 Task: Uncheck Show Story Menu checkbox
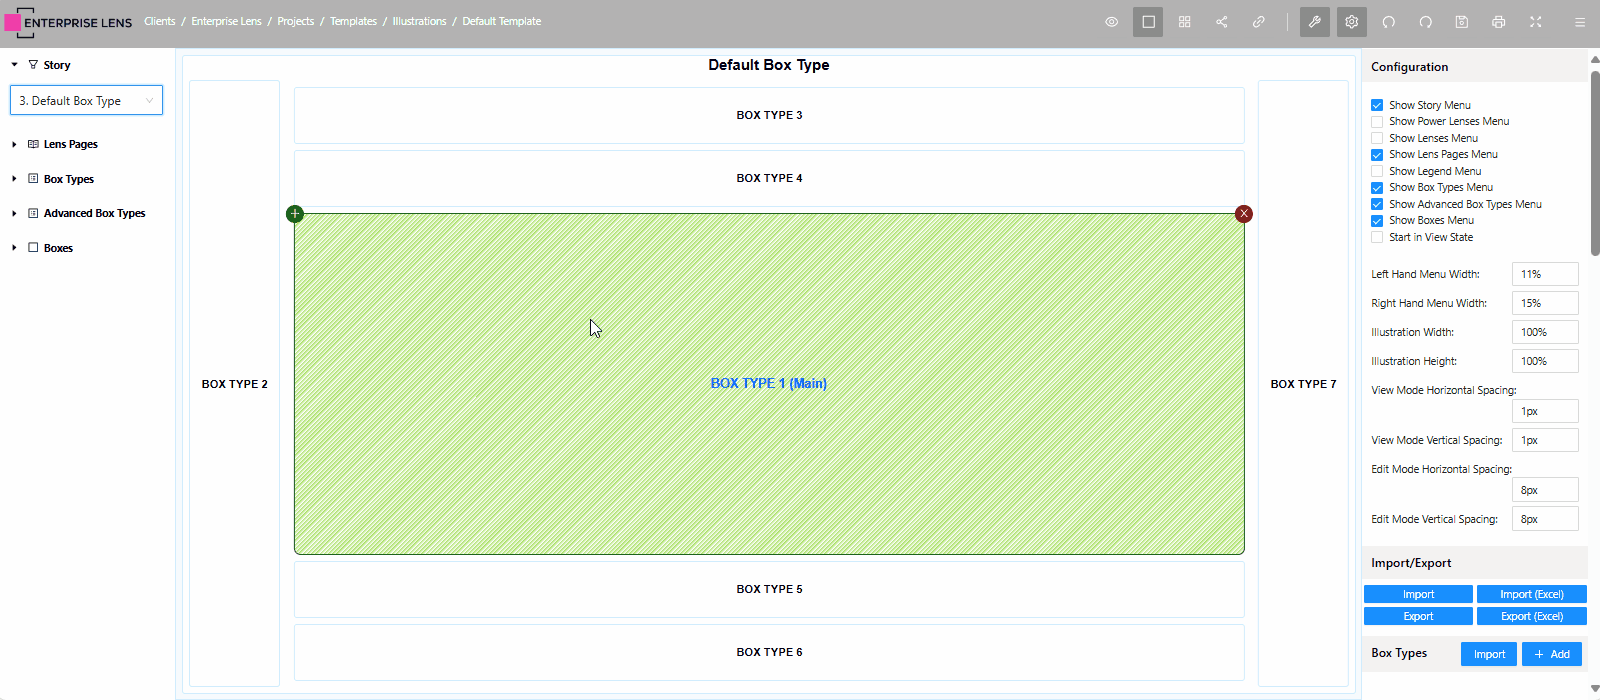[x=1377, y=105]
